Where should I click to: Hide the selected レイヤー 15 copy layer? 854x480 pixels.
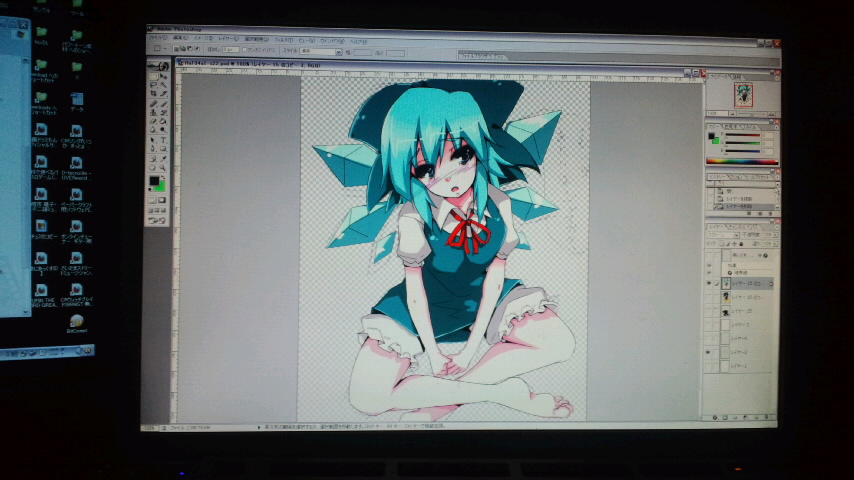pos(709,283)
